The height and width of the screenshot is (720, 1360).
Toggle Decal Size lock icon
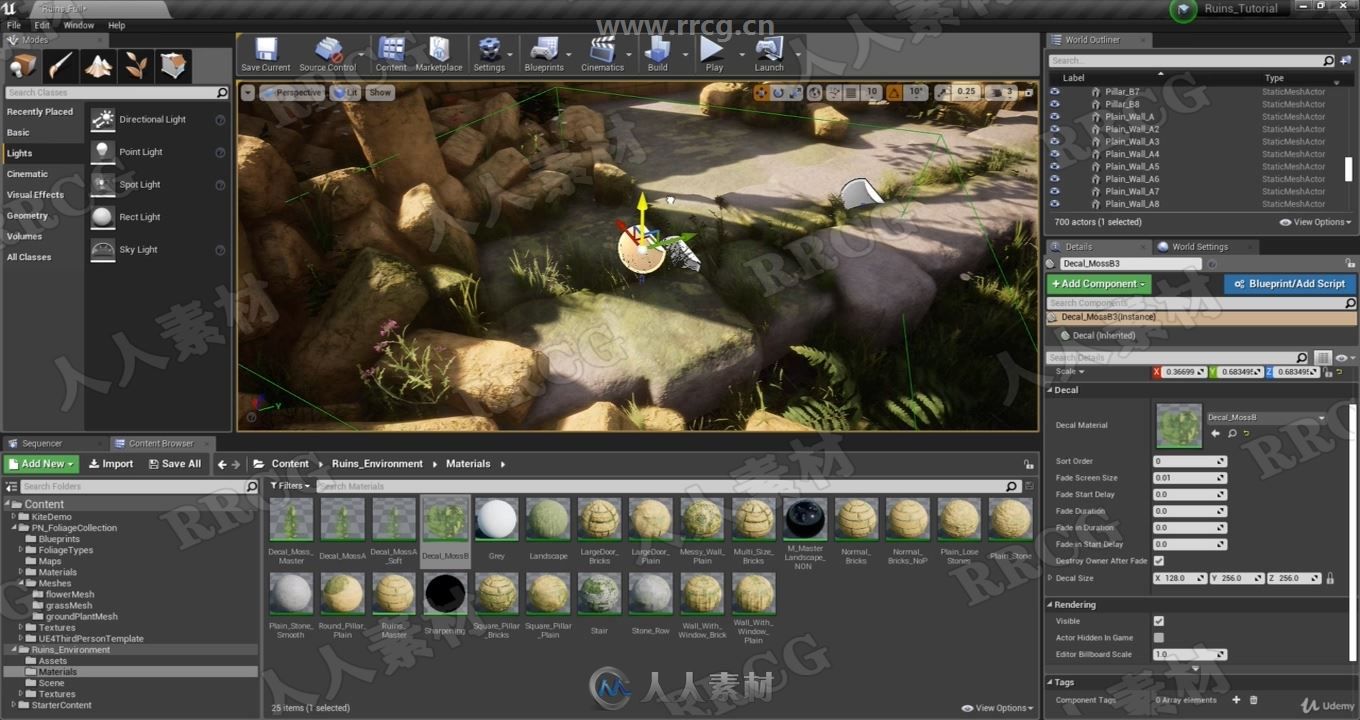(x=1329, y=578)
